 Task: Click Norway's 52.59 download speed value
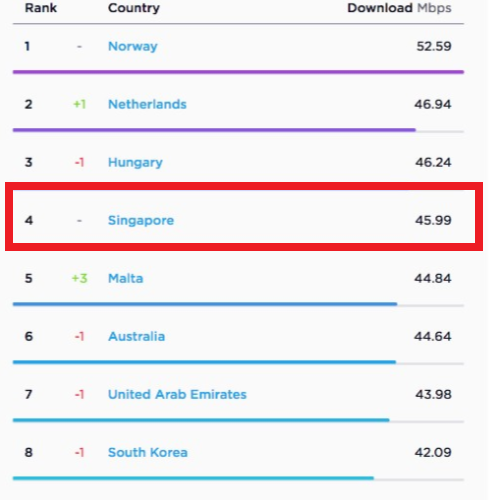point(434,46)
